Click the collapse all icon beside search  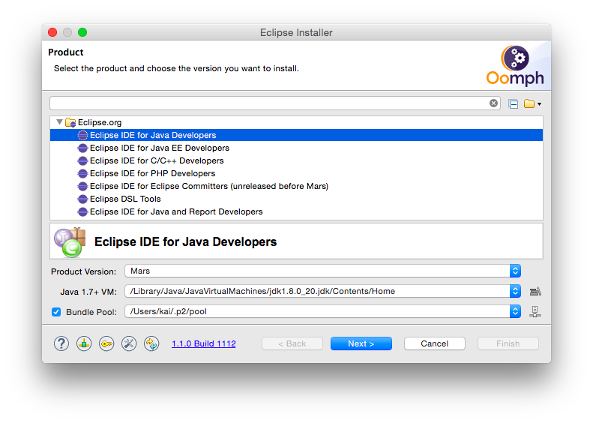tap(513, 104)
